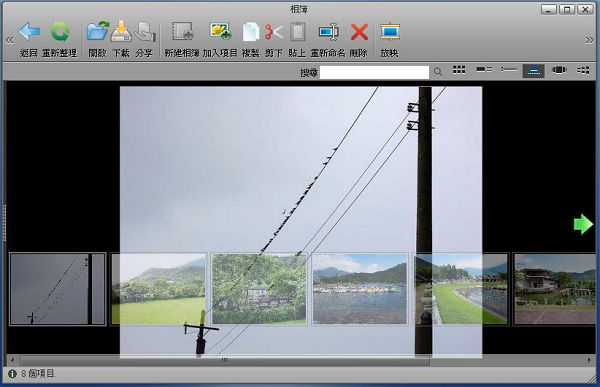This screenshot has height=387, width=600.
Task: Click the '8 個項目' status text
Action: click(39, 374)
